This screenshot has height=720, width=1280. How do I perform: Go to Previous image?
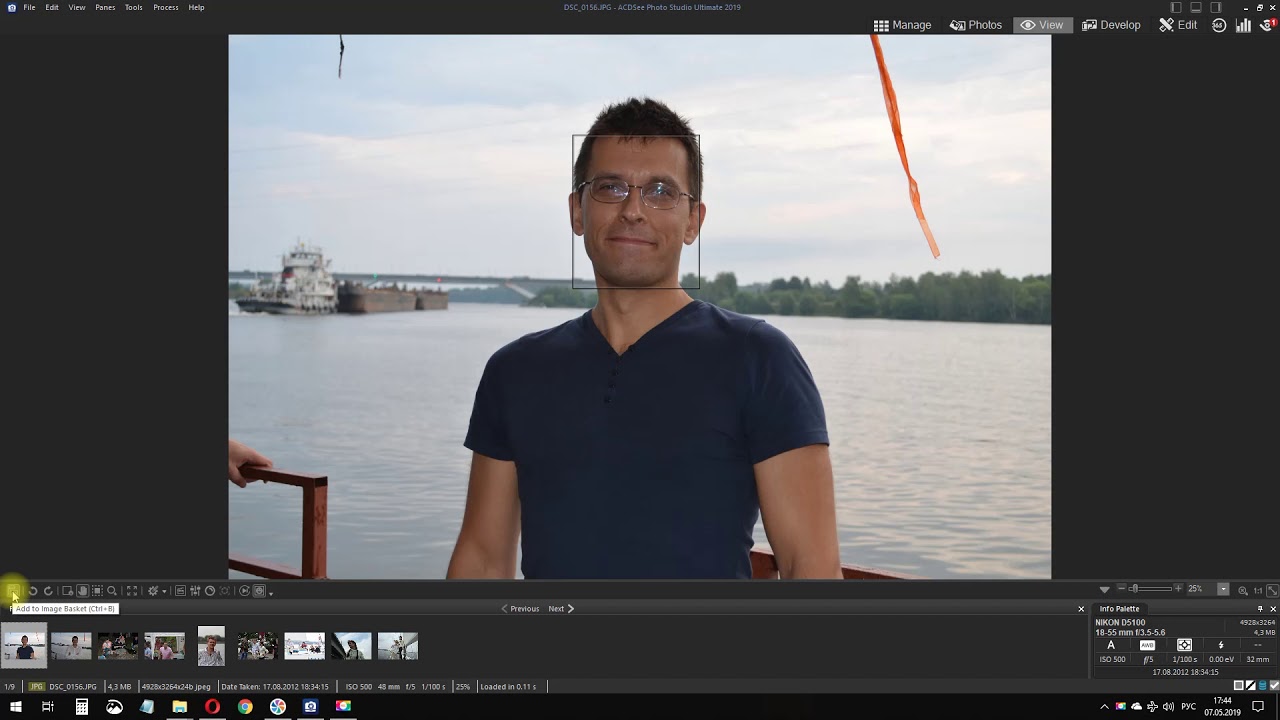pyautogui.click(x=520, y=608)
